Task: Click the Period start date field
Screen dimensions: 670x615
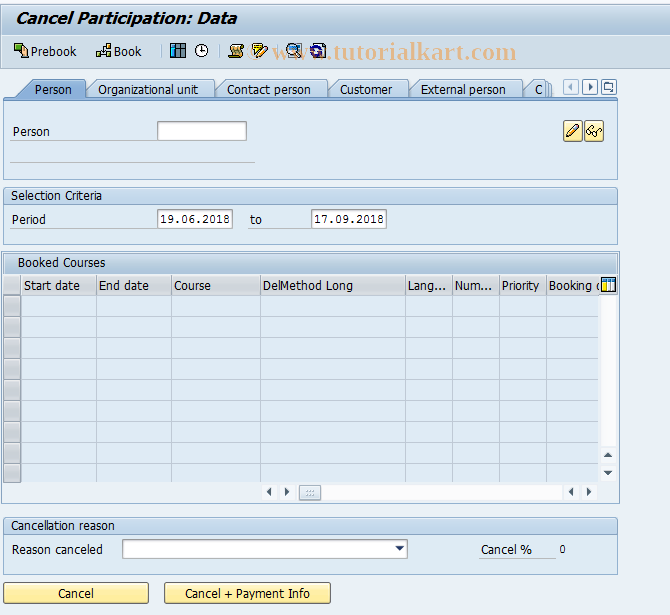Action: pyautogui.click(x=195, y=219)
